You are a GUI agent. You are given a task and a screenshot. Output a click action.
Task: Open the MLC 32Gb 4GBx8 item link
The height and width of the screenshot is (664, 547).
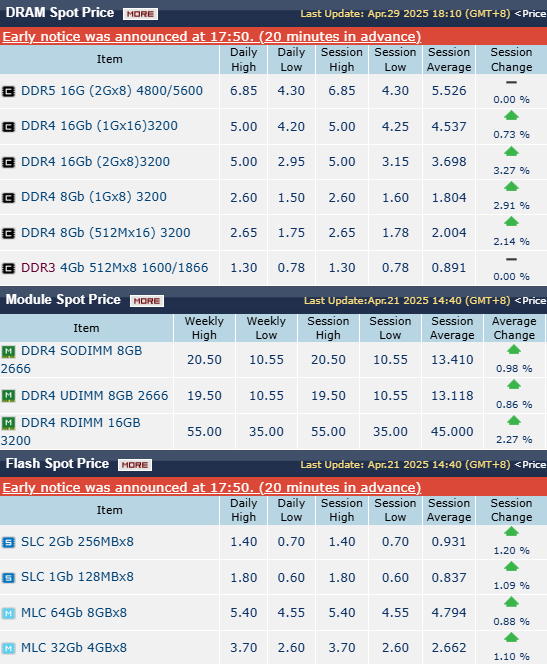coord(74,648)
